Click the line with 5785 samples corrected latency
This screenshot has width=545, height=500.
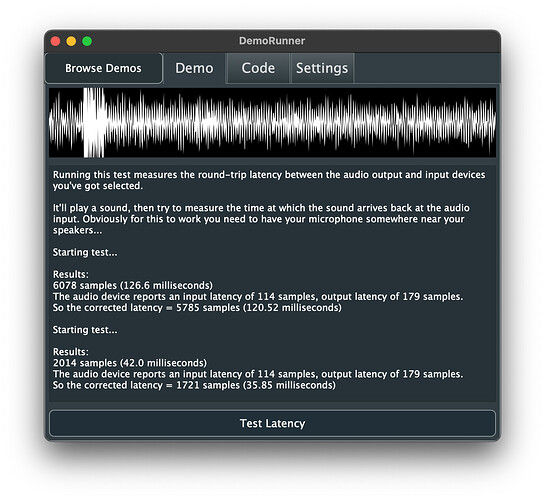(x=197, y=308)
